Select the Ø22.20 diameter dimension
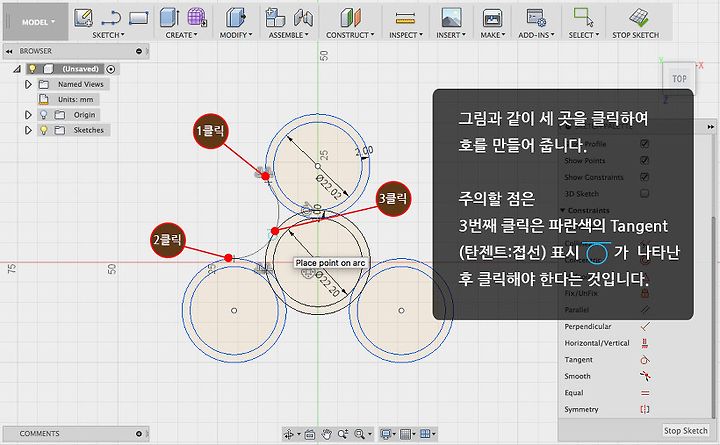This screenshot has height=445, width=720. 327,283
